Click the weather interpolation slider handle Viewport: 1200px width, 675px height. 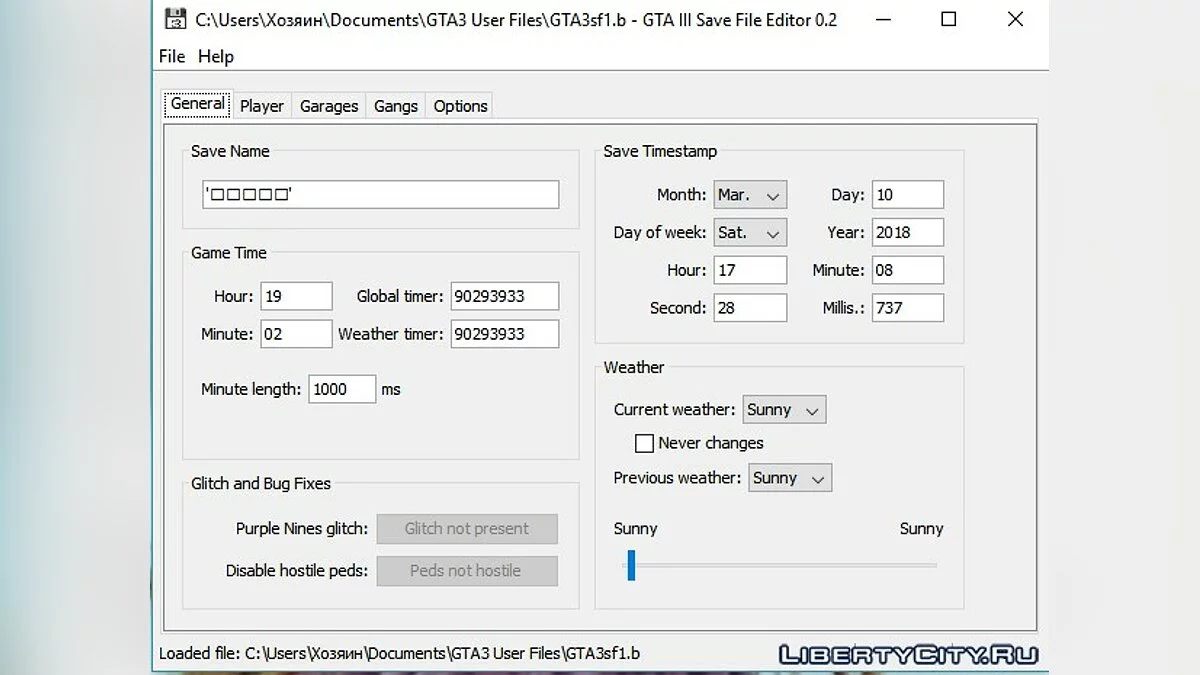tap(631, 565)
